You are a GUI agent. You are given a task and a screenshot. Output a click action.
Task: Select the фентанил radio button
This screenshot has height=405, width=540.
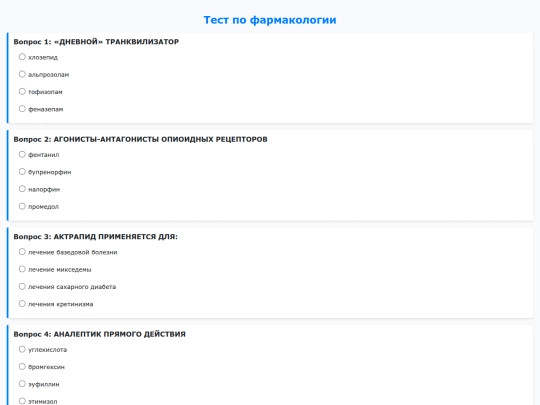point(22,154)
